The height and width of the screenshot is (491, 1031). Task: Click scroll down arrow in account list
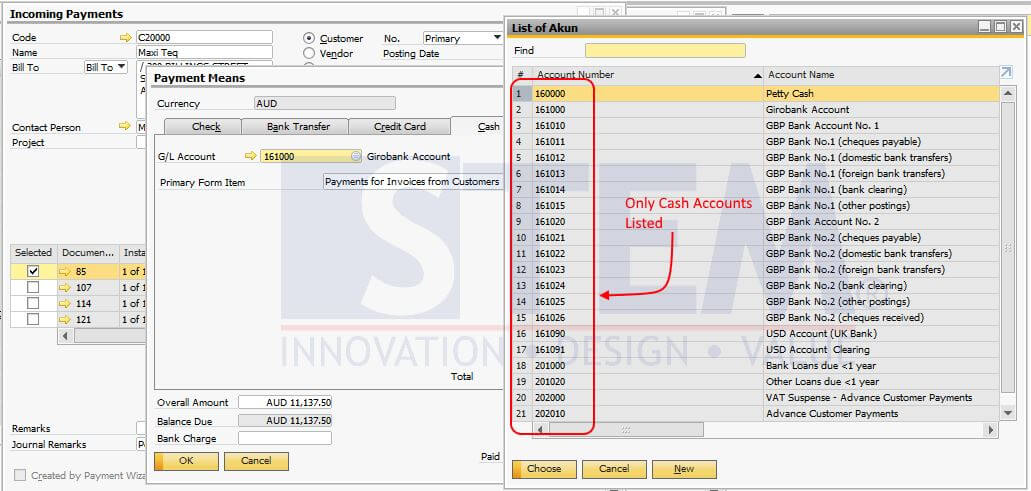1007,413
